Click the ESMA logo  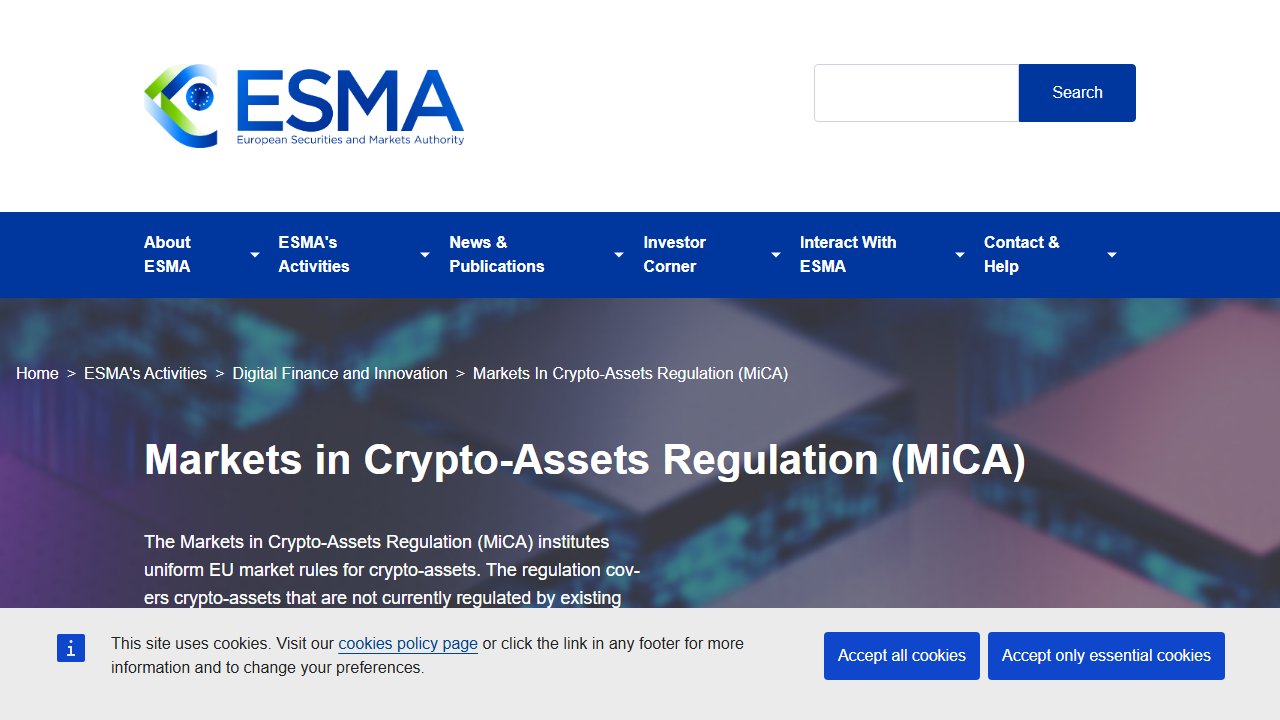click(304, 106)
